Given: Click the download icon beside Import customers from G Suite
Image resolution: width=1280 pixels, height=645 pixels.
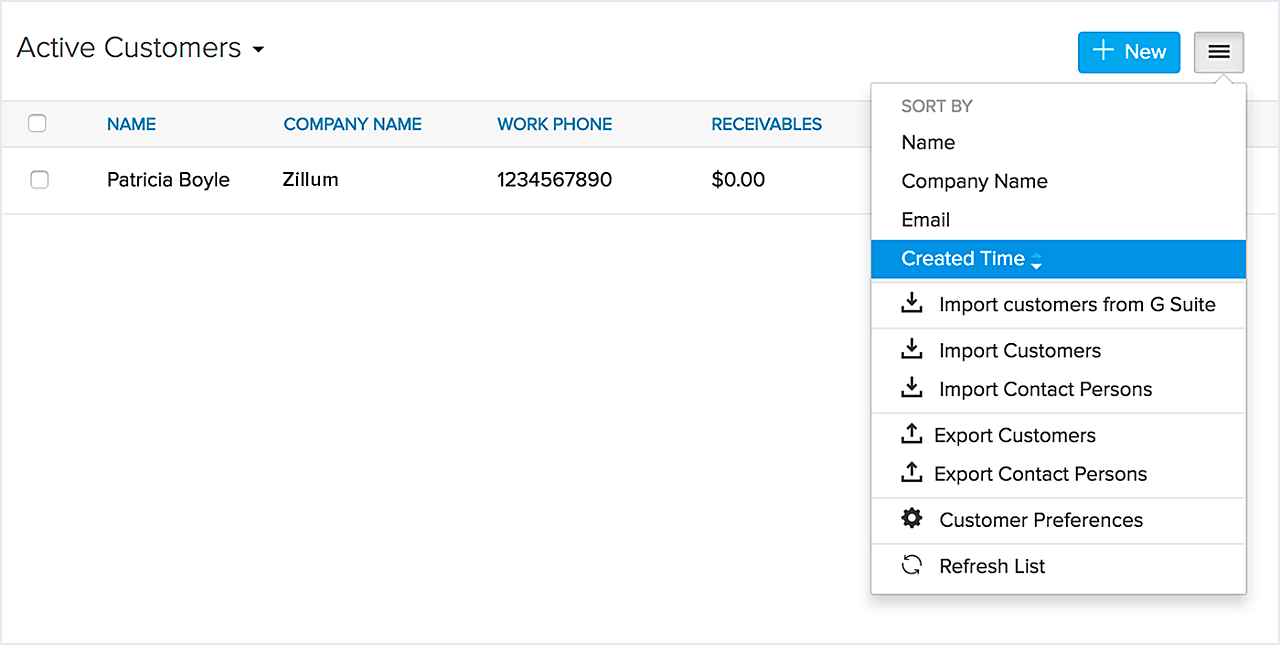Looking at the screenshot, I should [x=911, y=303].
